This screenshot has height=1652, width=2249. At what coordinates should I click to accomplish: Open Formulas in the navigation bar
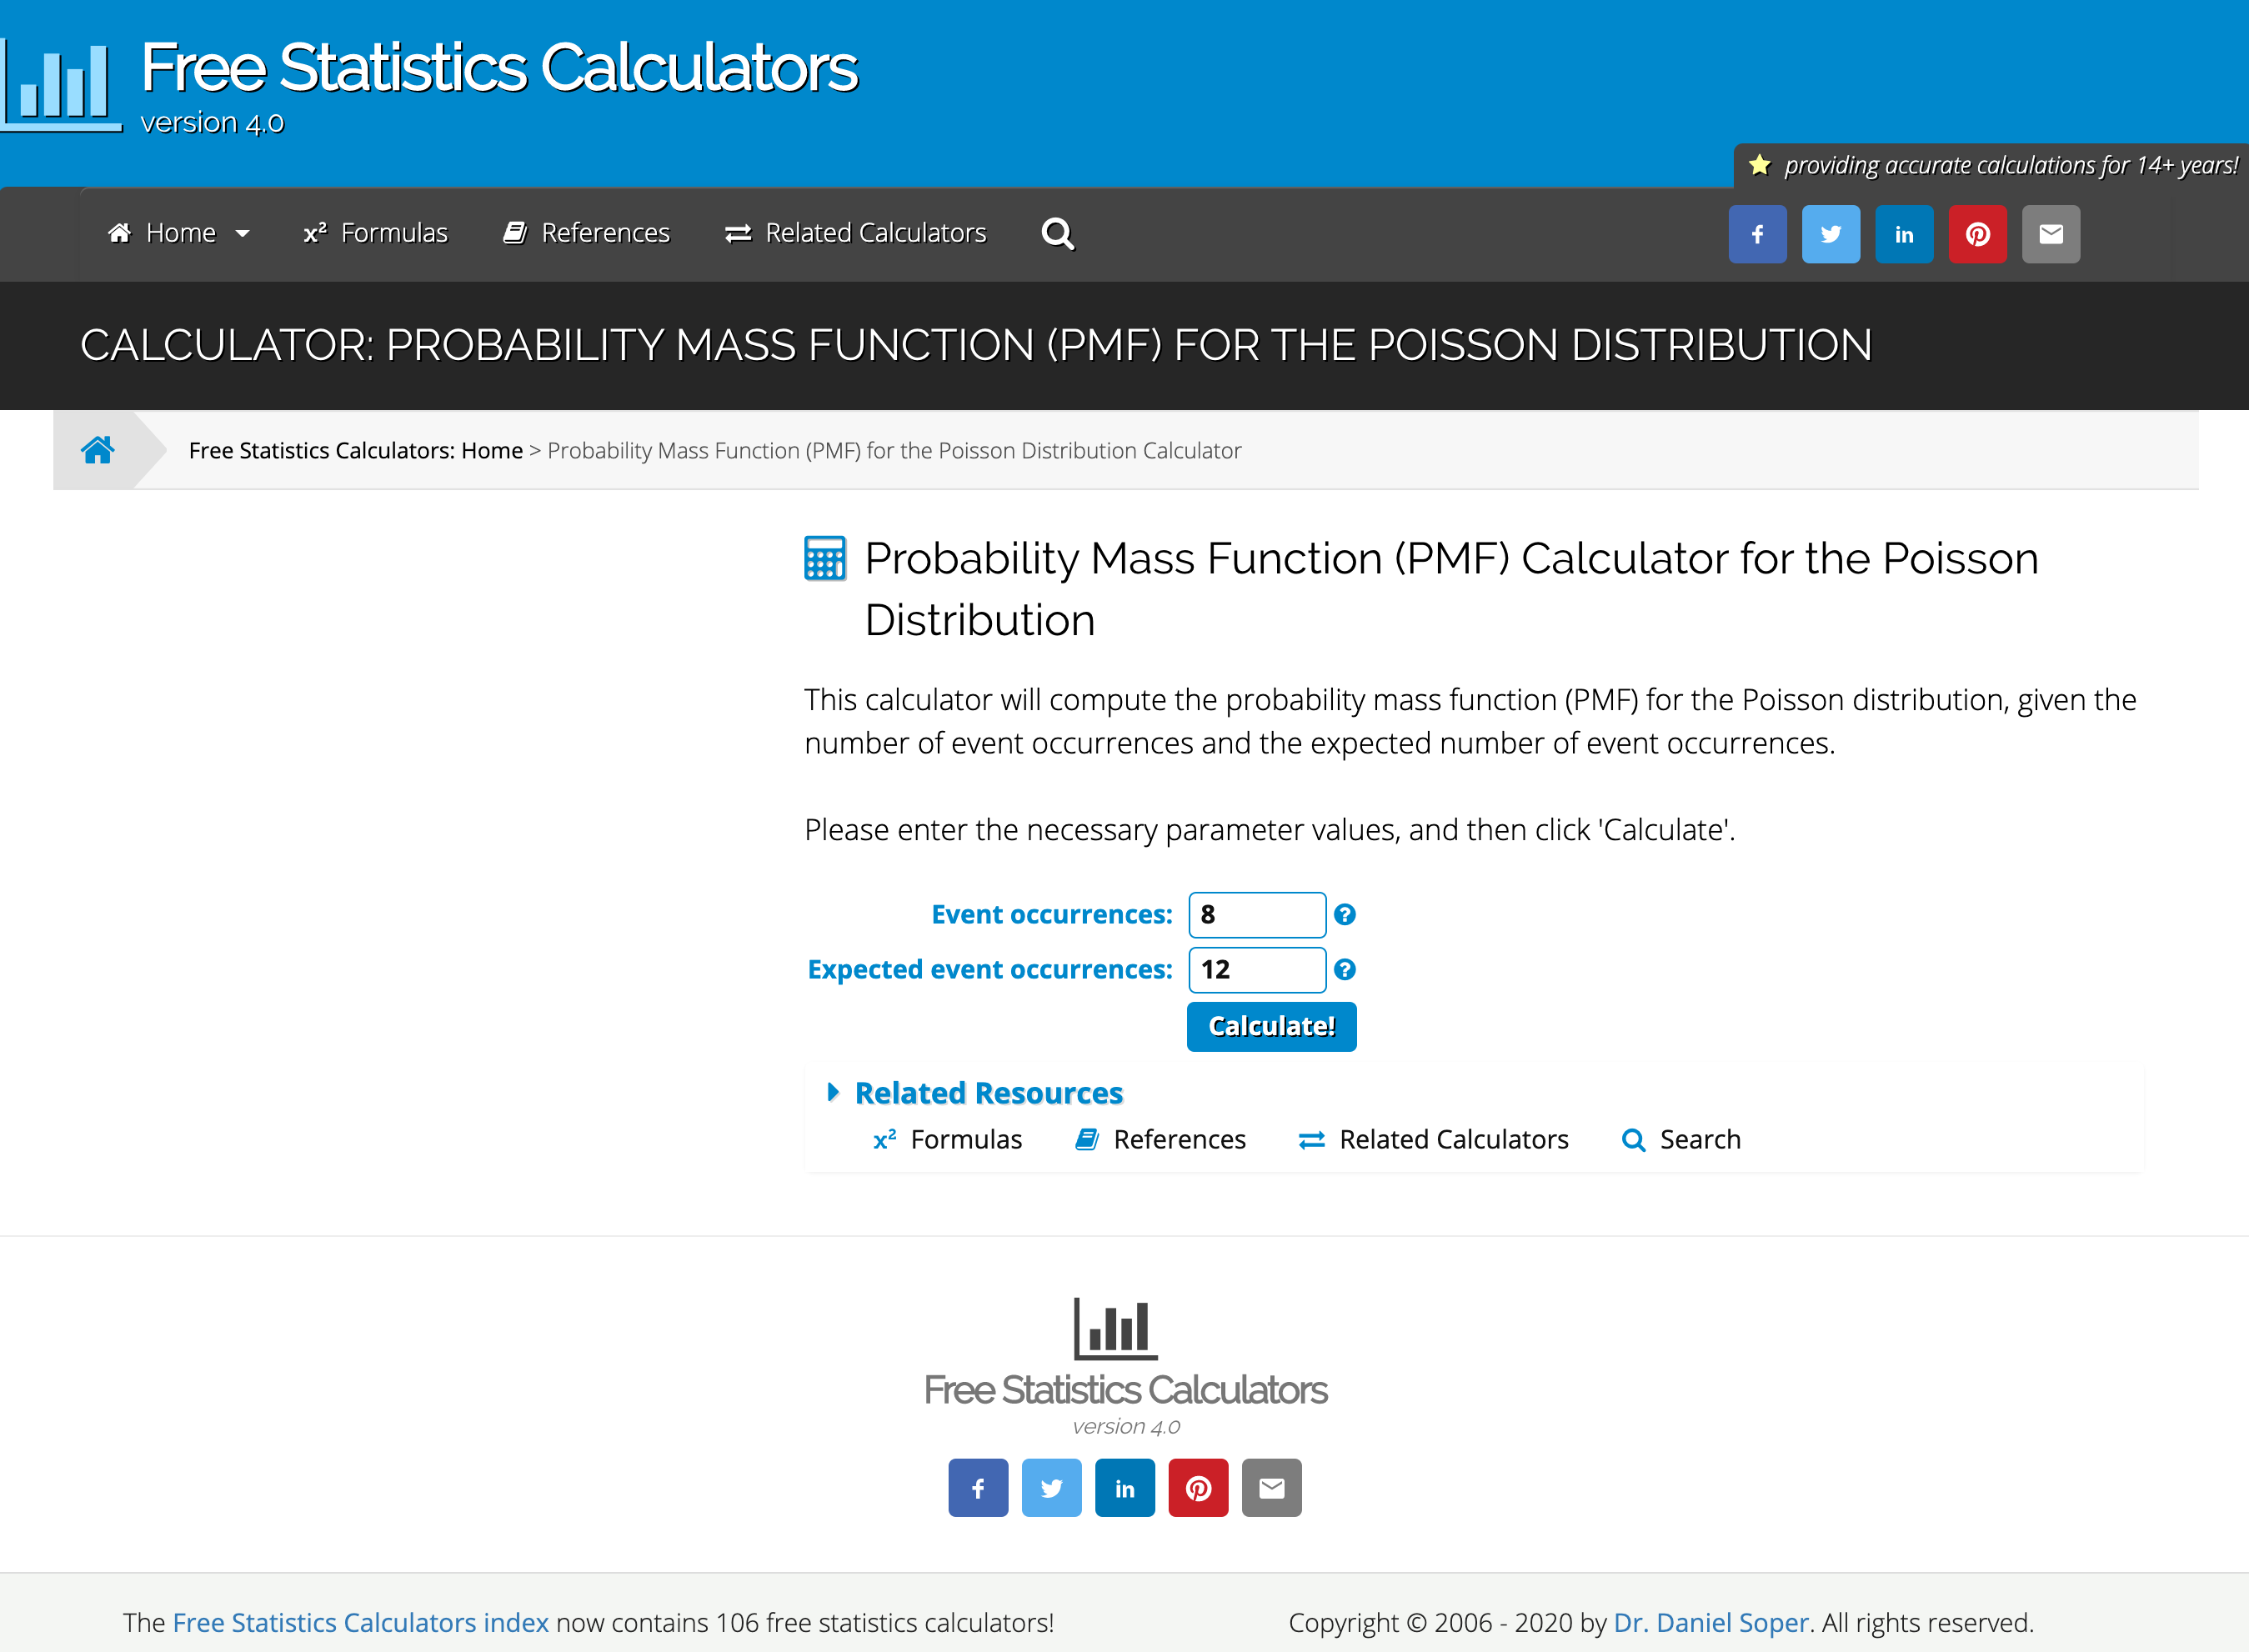376,233
